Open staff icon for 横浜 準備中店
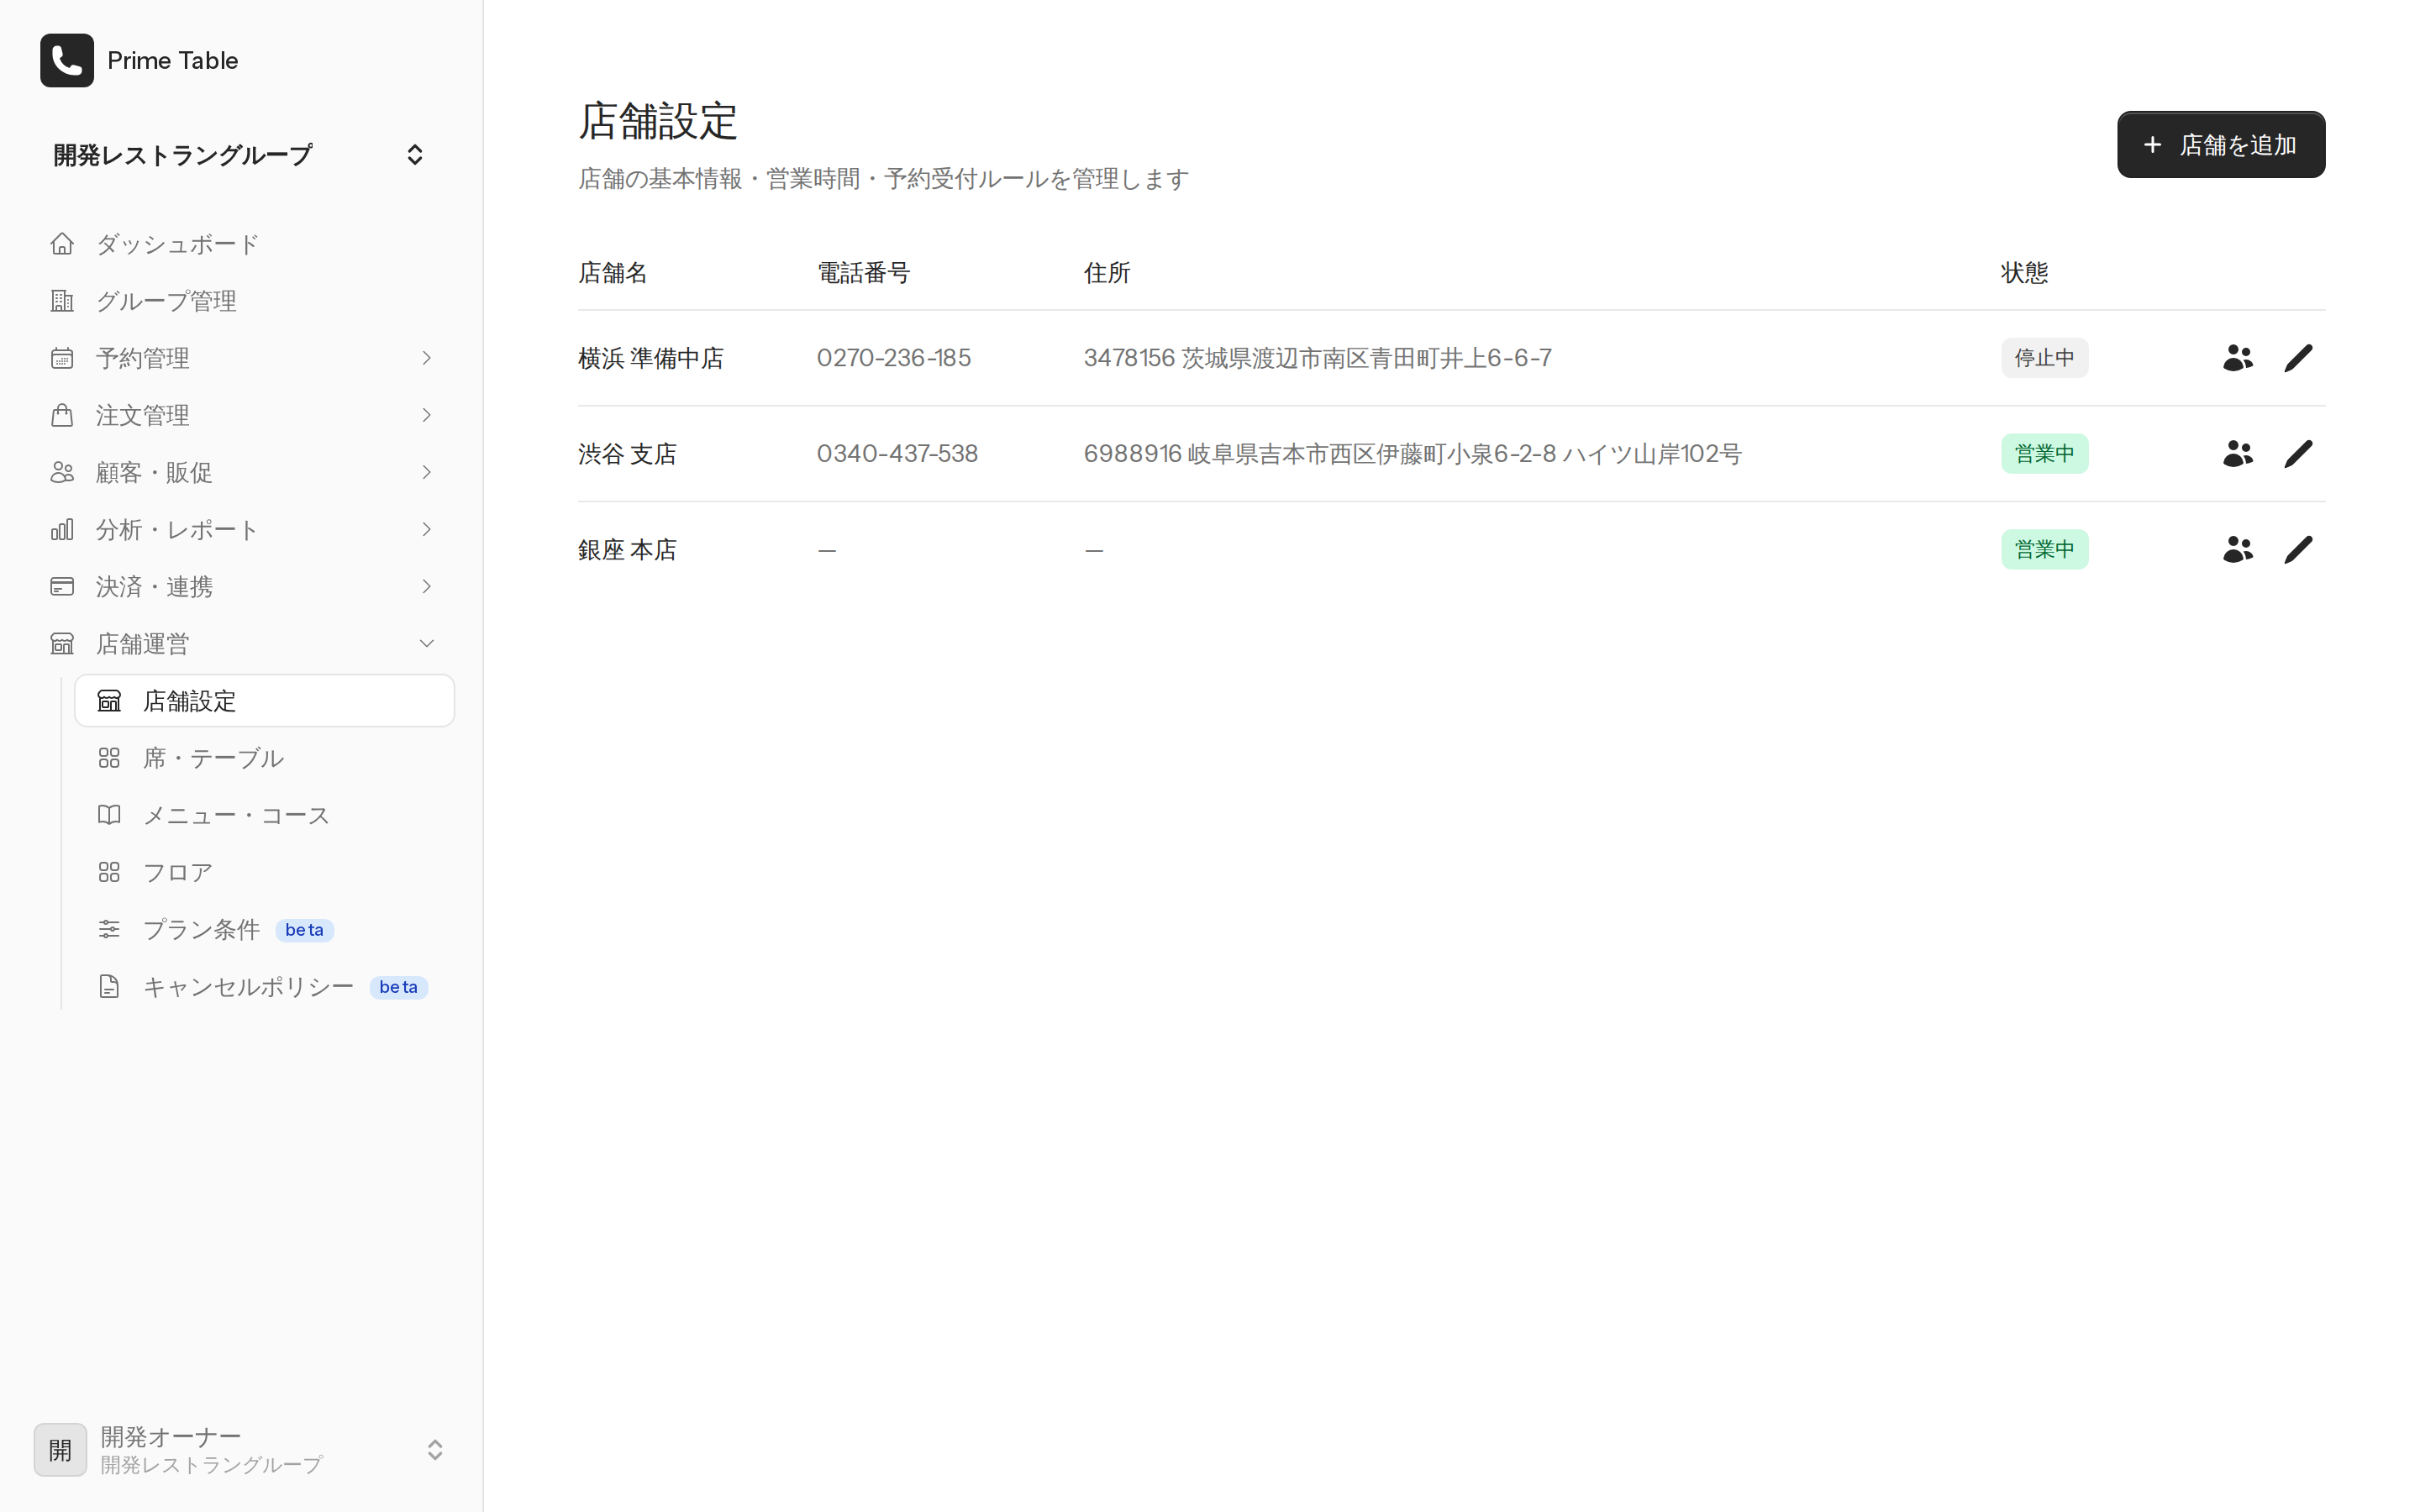Image resolution: width=2420 pixels, height=1512 pixels. point(2237,358)
